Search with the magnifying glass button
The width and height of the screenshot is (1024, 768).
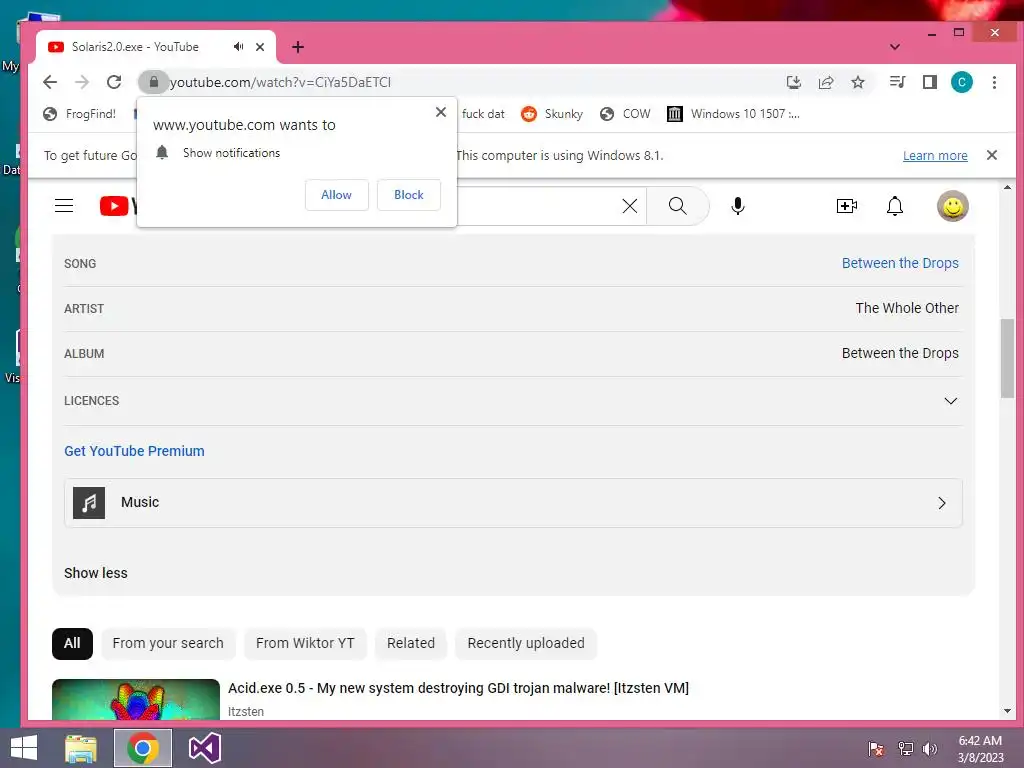(x=678, y=206)
